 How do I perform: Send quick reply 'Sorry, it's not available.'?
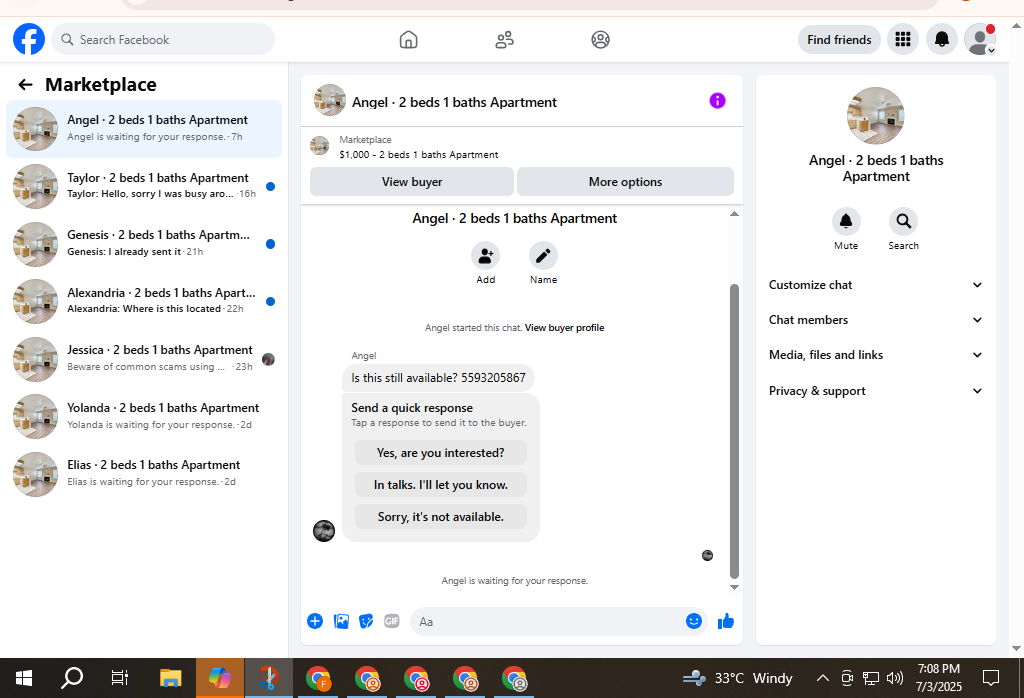[x=441, y=516]
